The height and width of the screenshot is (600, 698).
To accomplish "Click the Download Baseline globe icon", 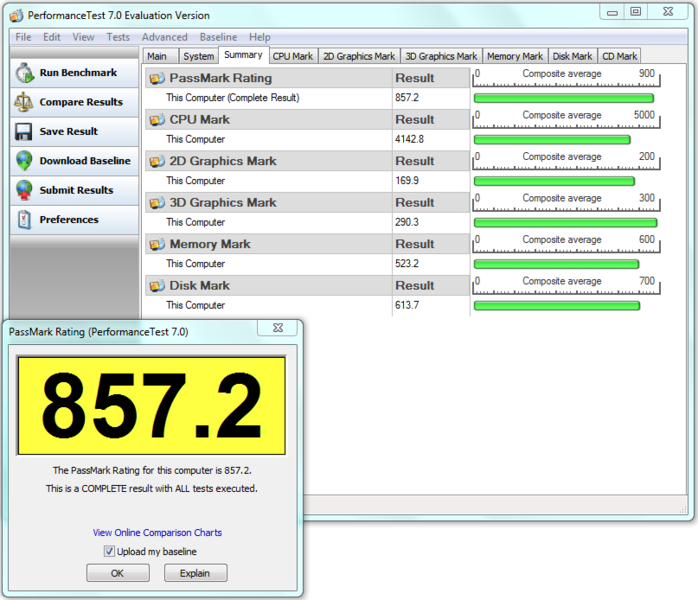I will tap(24, 161).
